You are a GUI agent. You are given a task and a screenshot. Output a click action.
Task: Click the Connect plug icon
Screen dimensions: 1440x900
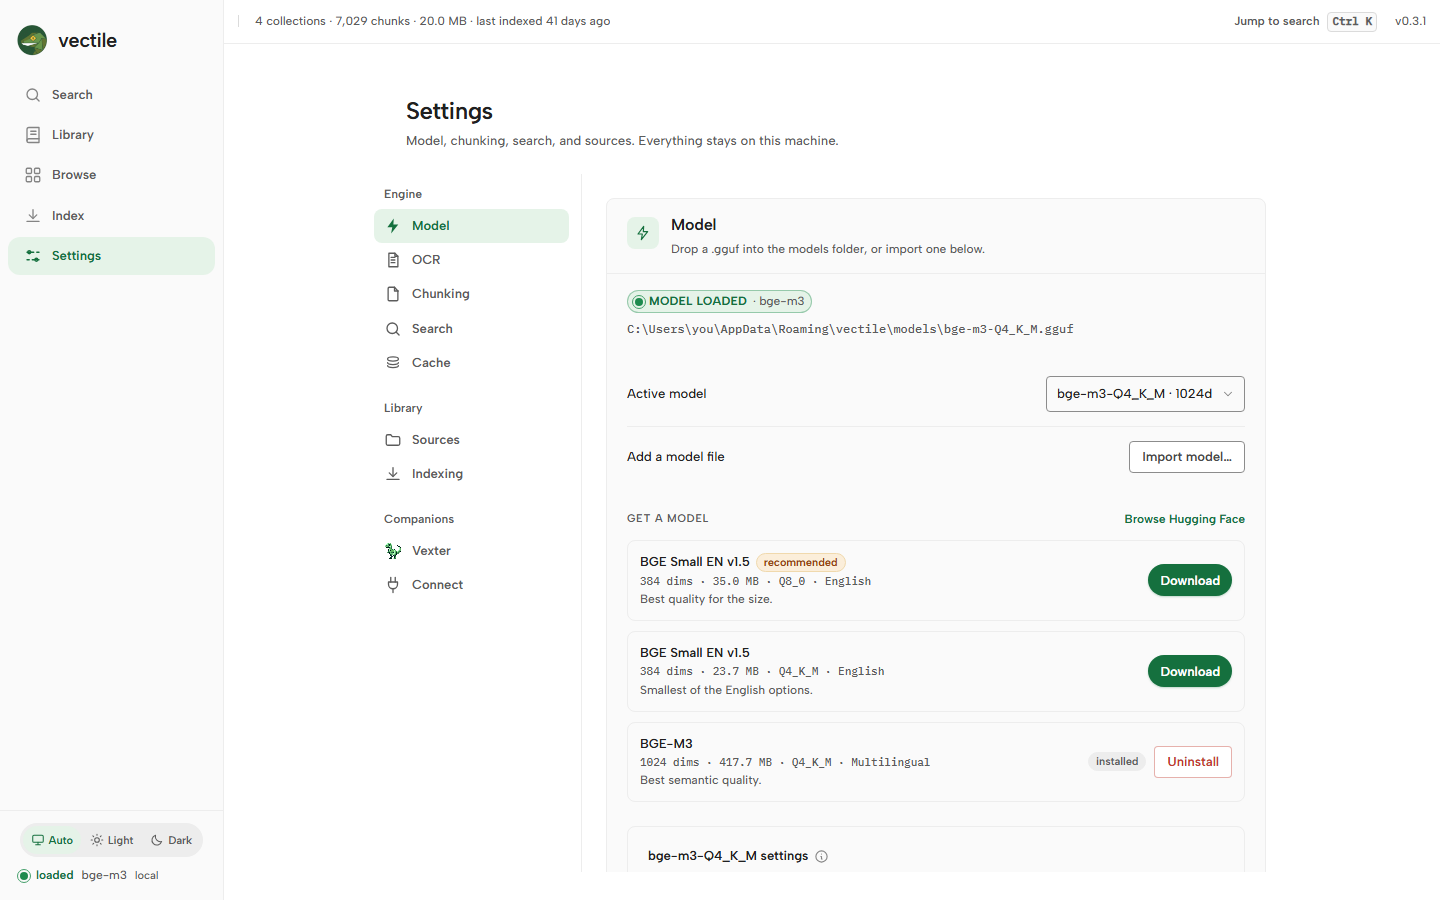coord(393,585)
